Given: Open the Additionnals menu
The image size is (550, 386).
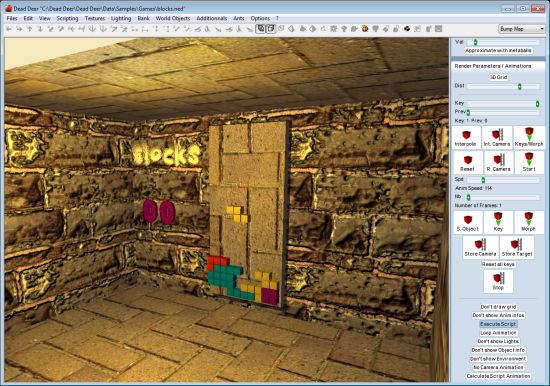Looking at the screenshot, I should pos(212,18).
